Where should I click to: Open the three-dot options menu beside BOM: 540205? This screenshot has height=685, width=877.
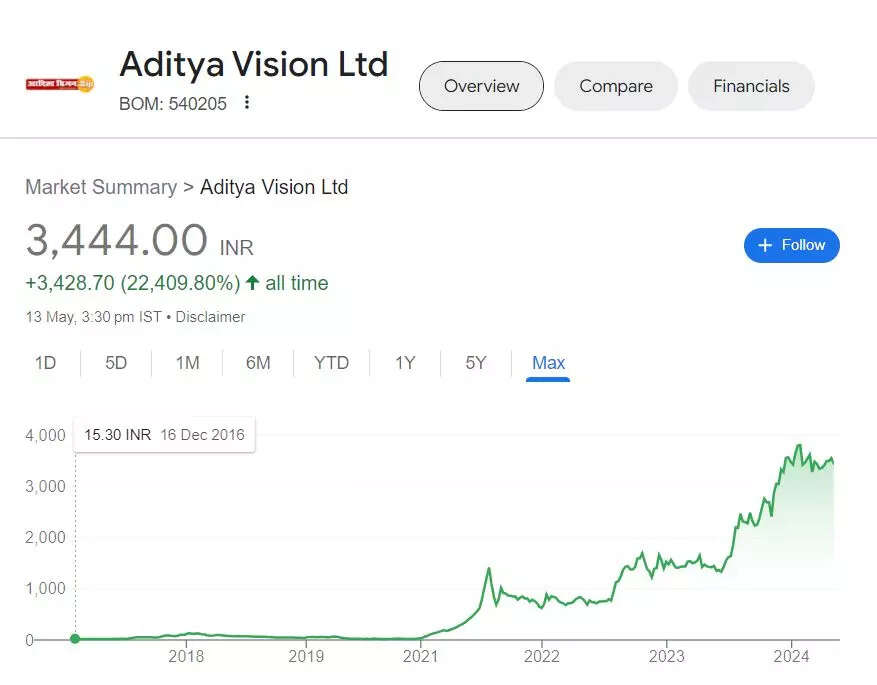pos(245,103)
